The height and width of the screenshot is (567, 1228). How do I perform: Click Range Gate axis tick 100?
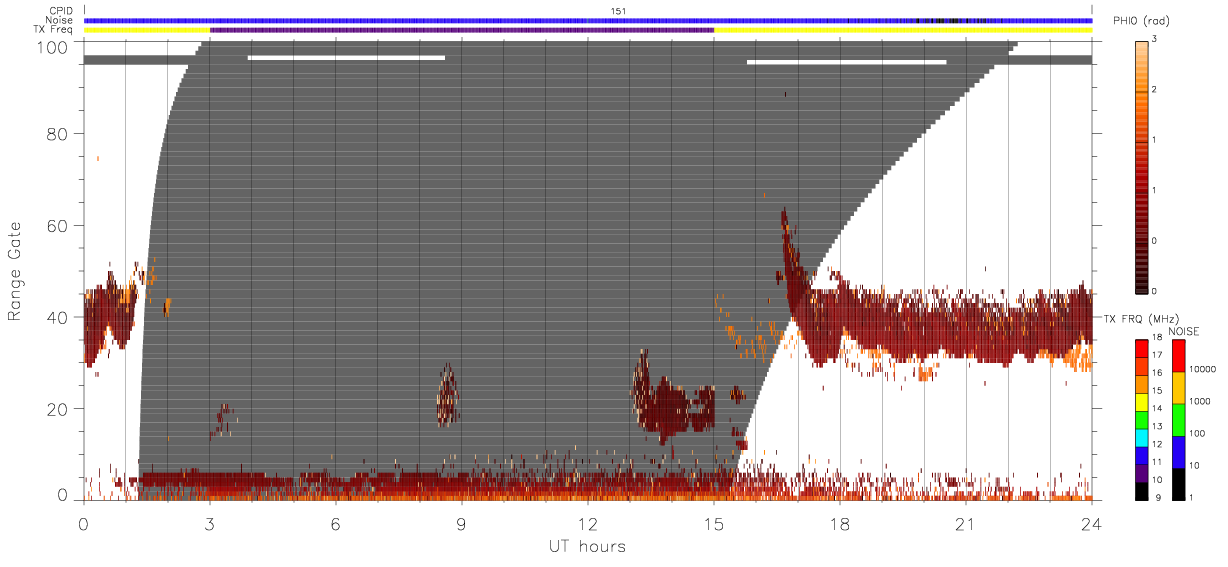click(53, 47)
